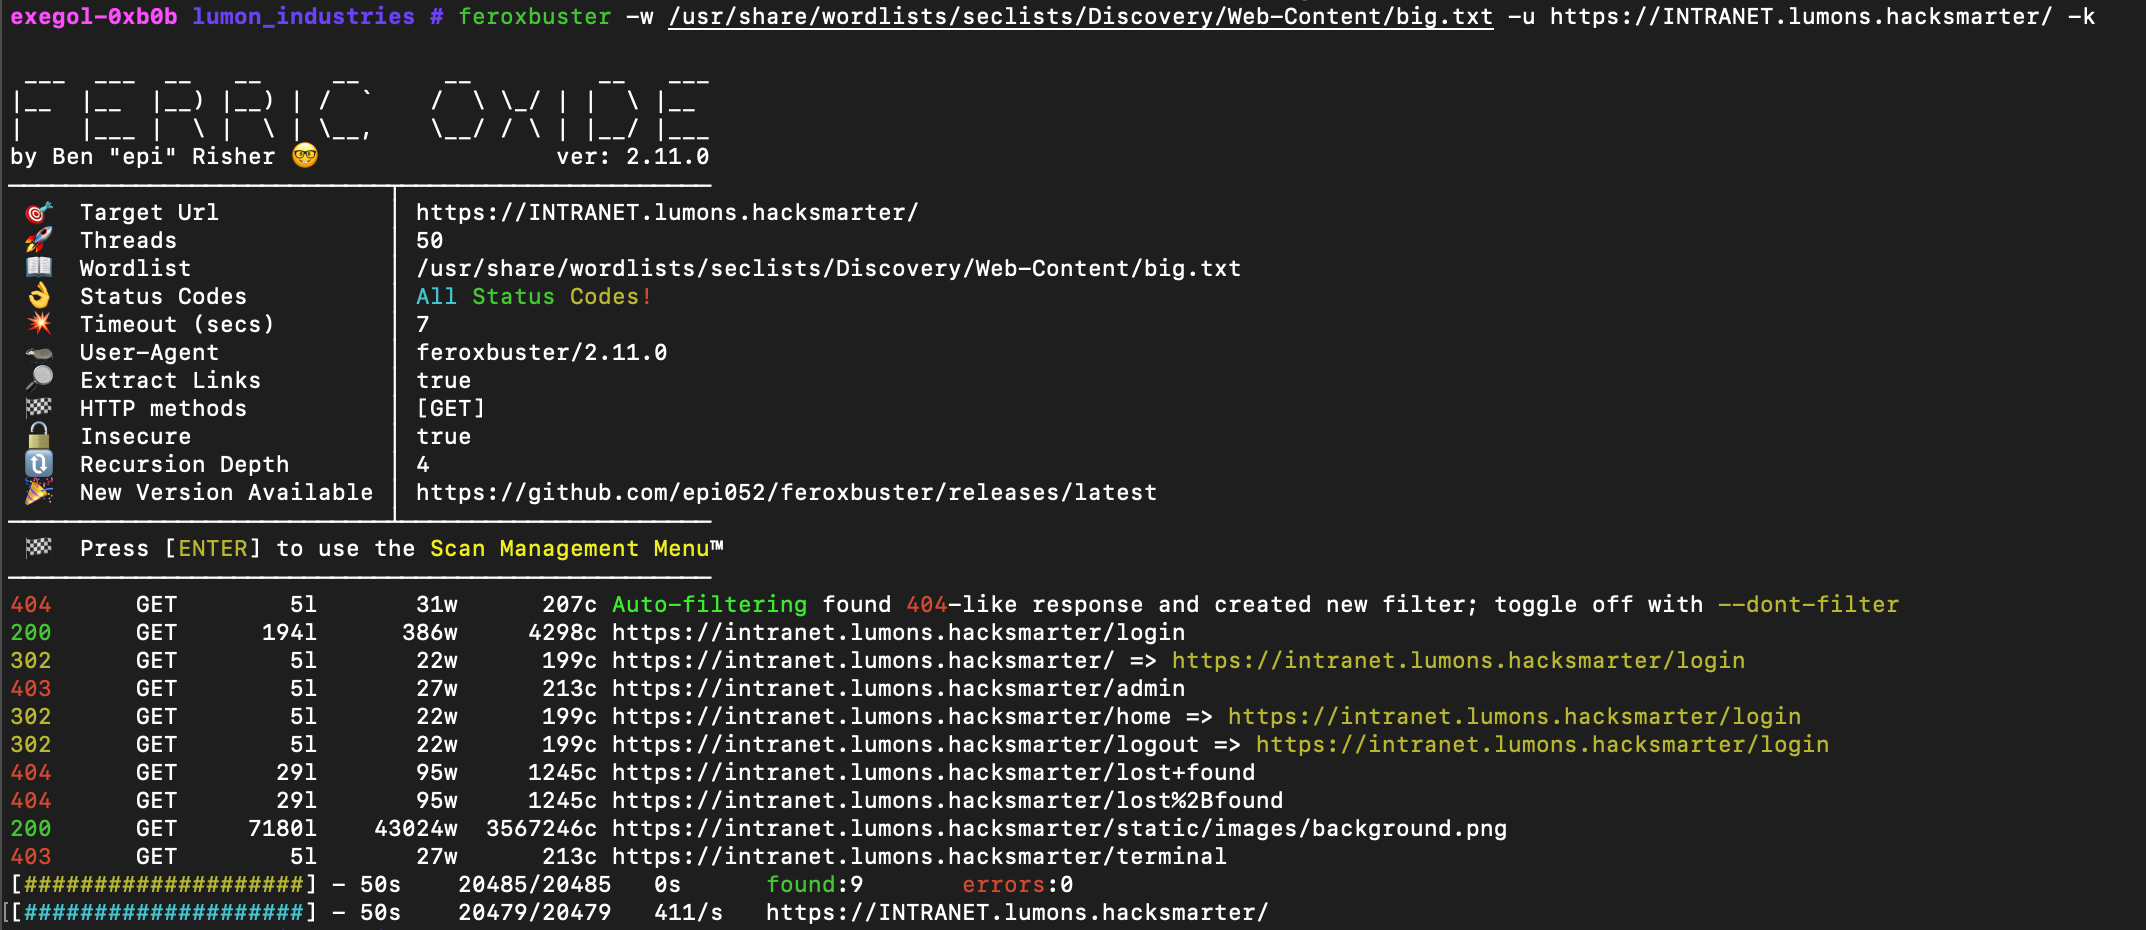The image size is (2146, 930).
Task: Click the checkered flag icon beside HTTP methods
Action: coord(39,408)
